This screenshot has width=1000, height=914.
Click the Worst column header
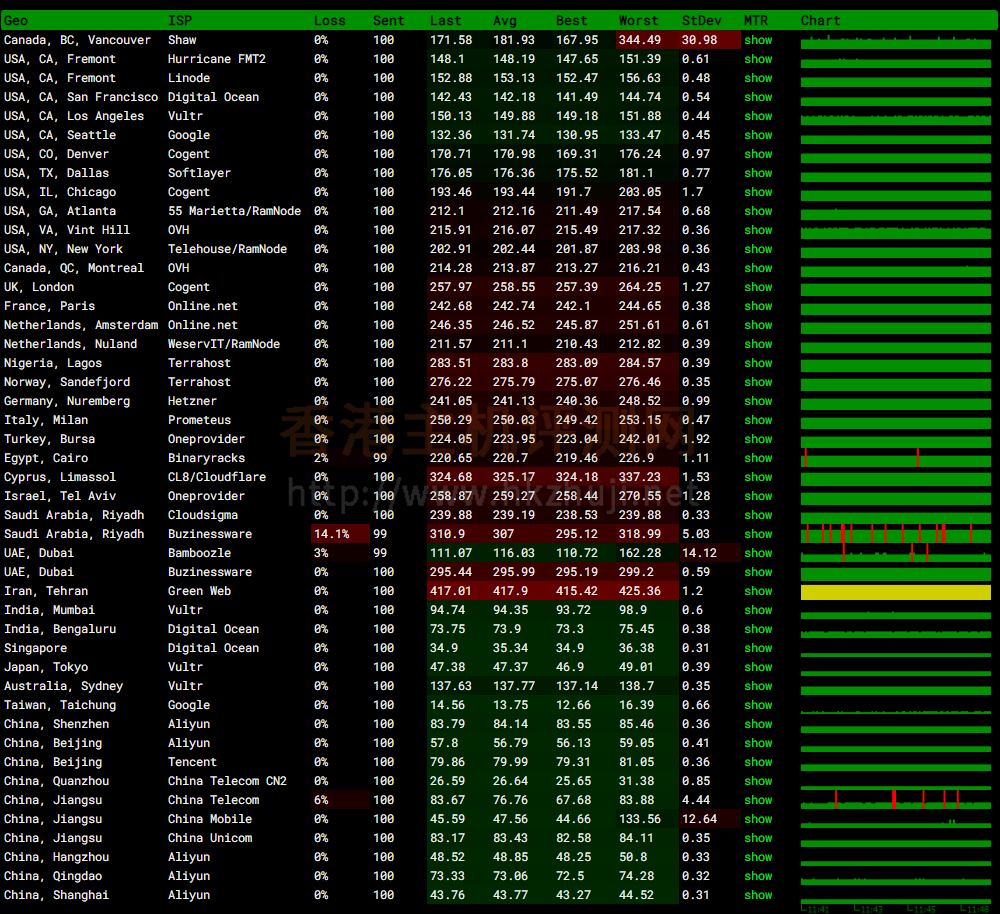[638, 20]
